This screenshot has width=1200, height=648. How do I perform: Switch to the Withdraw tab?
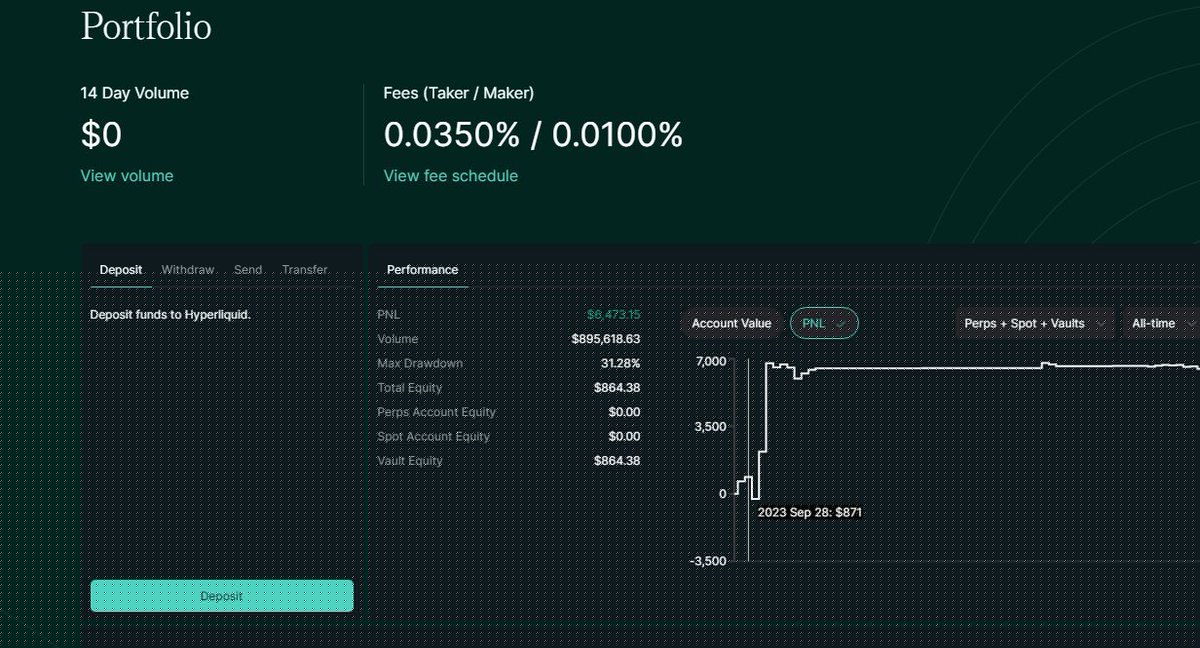point(188,270)
